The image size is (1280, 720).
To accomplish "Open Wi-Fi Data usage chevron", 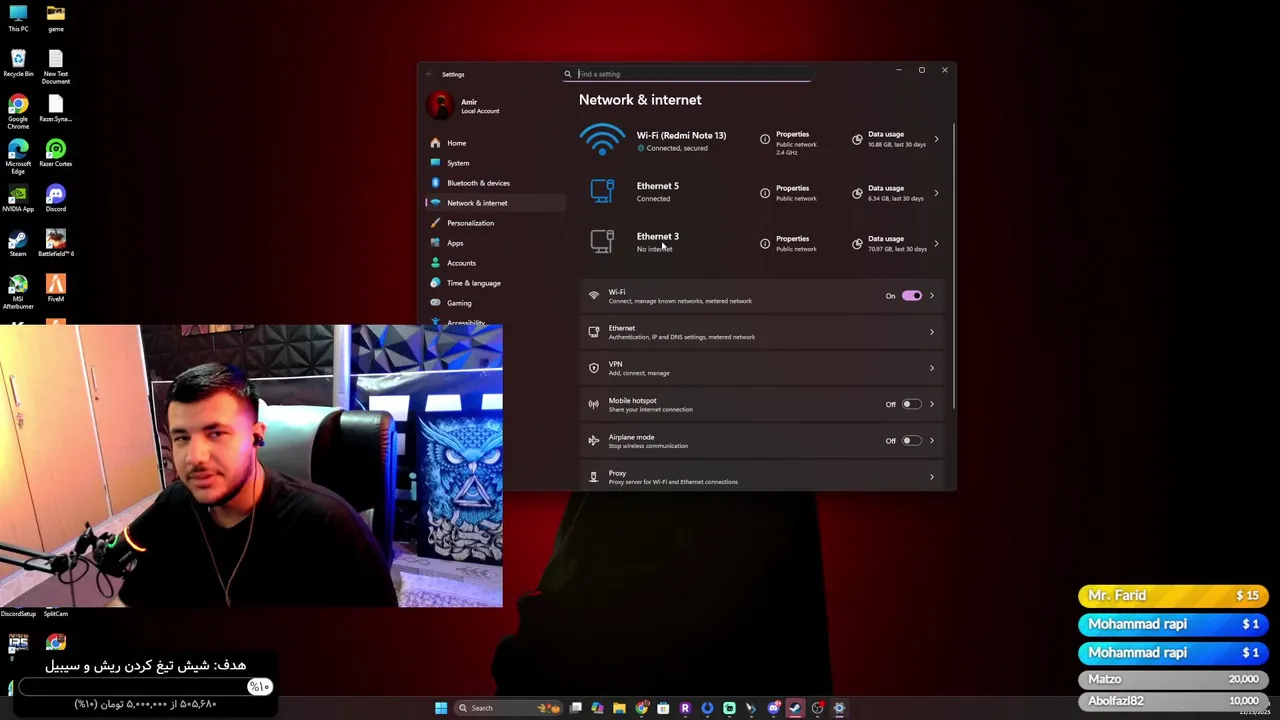I will [x=936, y=140].
